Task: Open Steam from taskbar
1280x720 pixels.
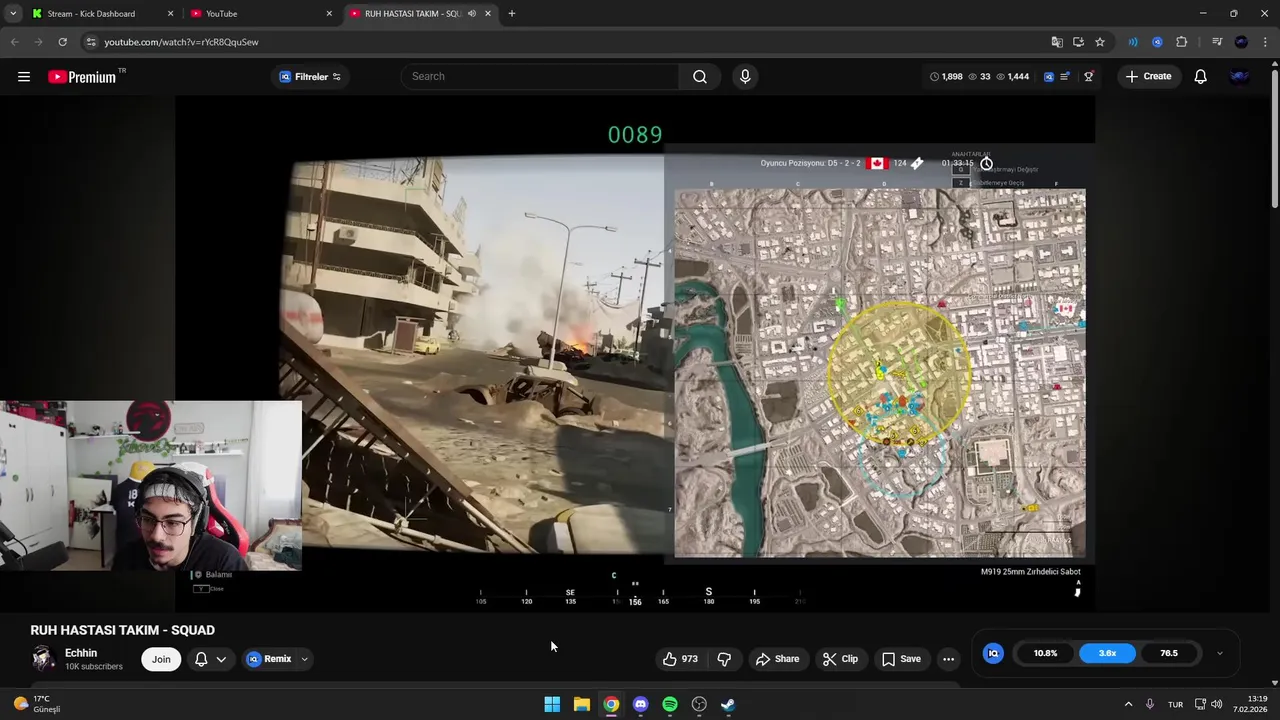Action: pyautogui.click(x=728, y=704)
